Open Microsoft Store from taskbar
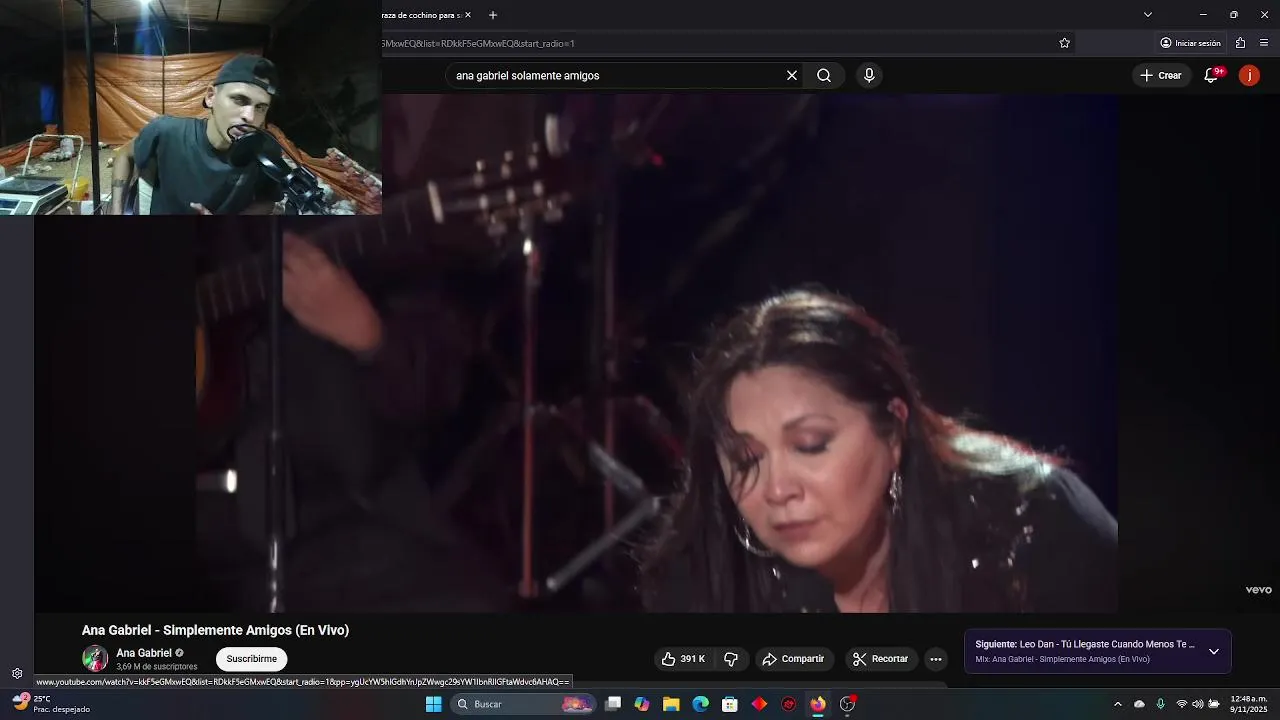Screen dimensions: 1280x720 (730, 704)
